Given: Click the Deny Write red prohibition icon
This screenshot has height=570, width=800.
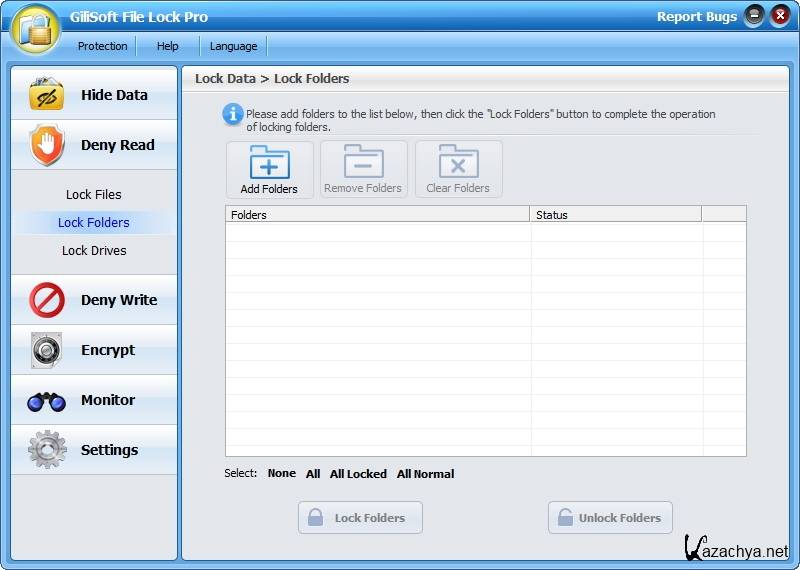Looking at the screenshot, I should tap(46, 300).
